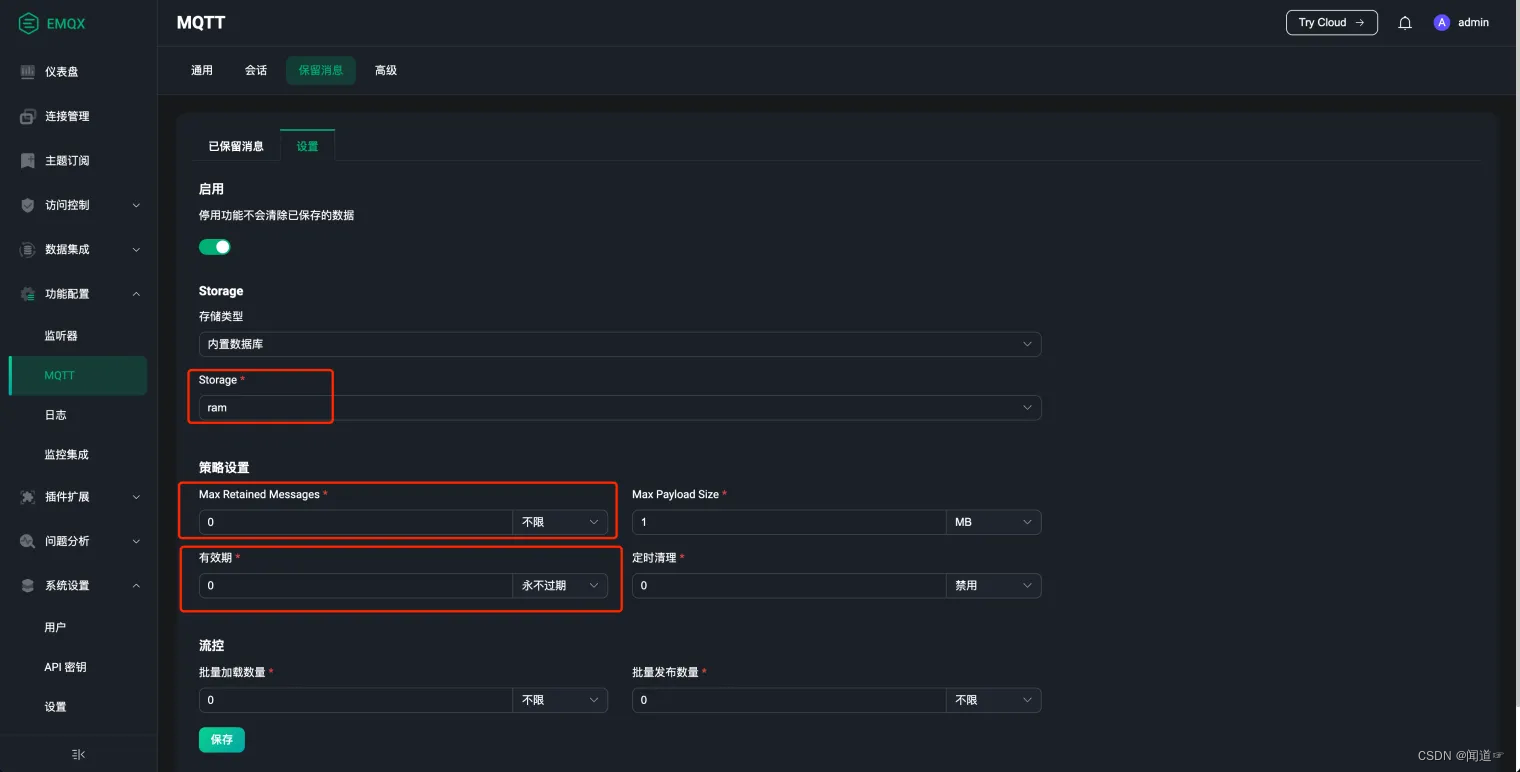Toggle the 启用 retained messages switch

[x=215, y=247]
